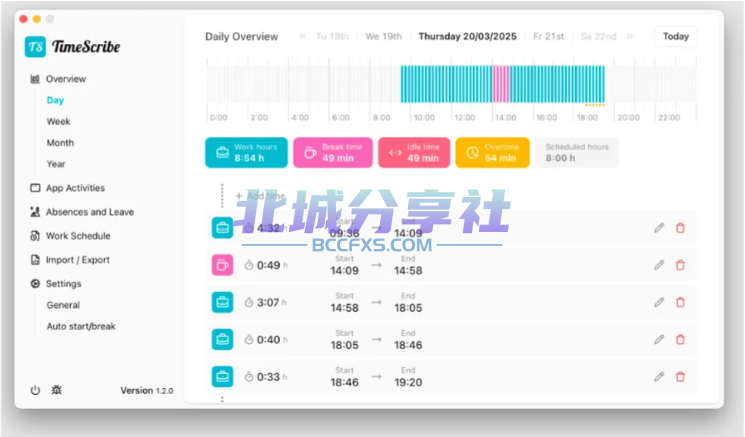Edit the 14:09 to 14:58 break entry

659,265
